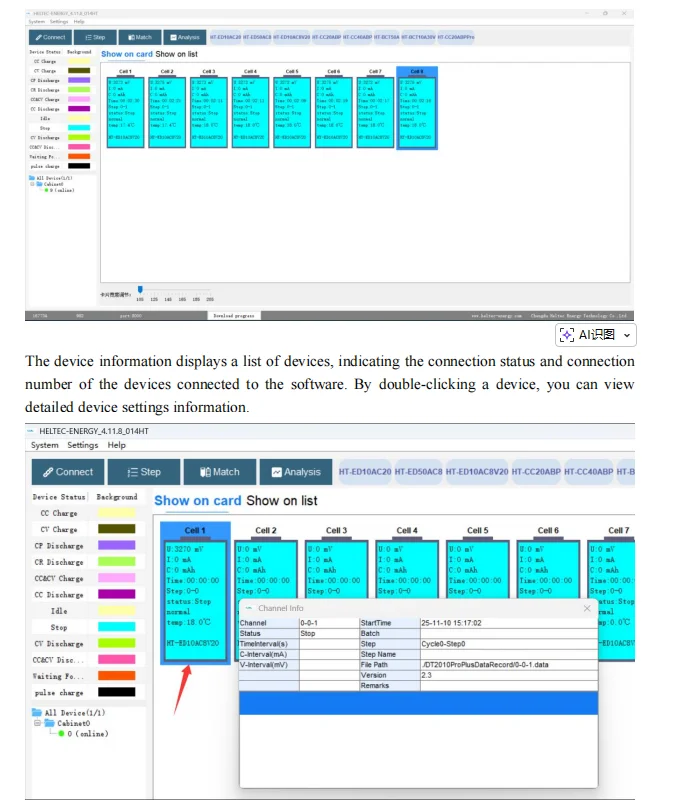Click the File Path value field
Screen dimensions: 683x800
509,665
